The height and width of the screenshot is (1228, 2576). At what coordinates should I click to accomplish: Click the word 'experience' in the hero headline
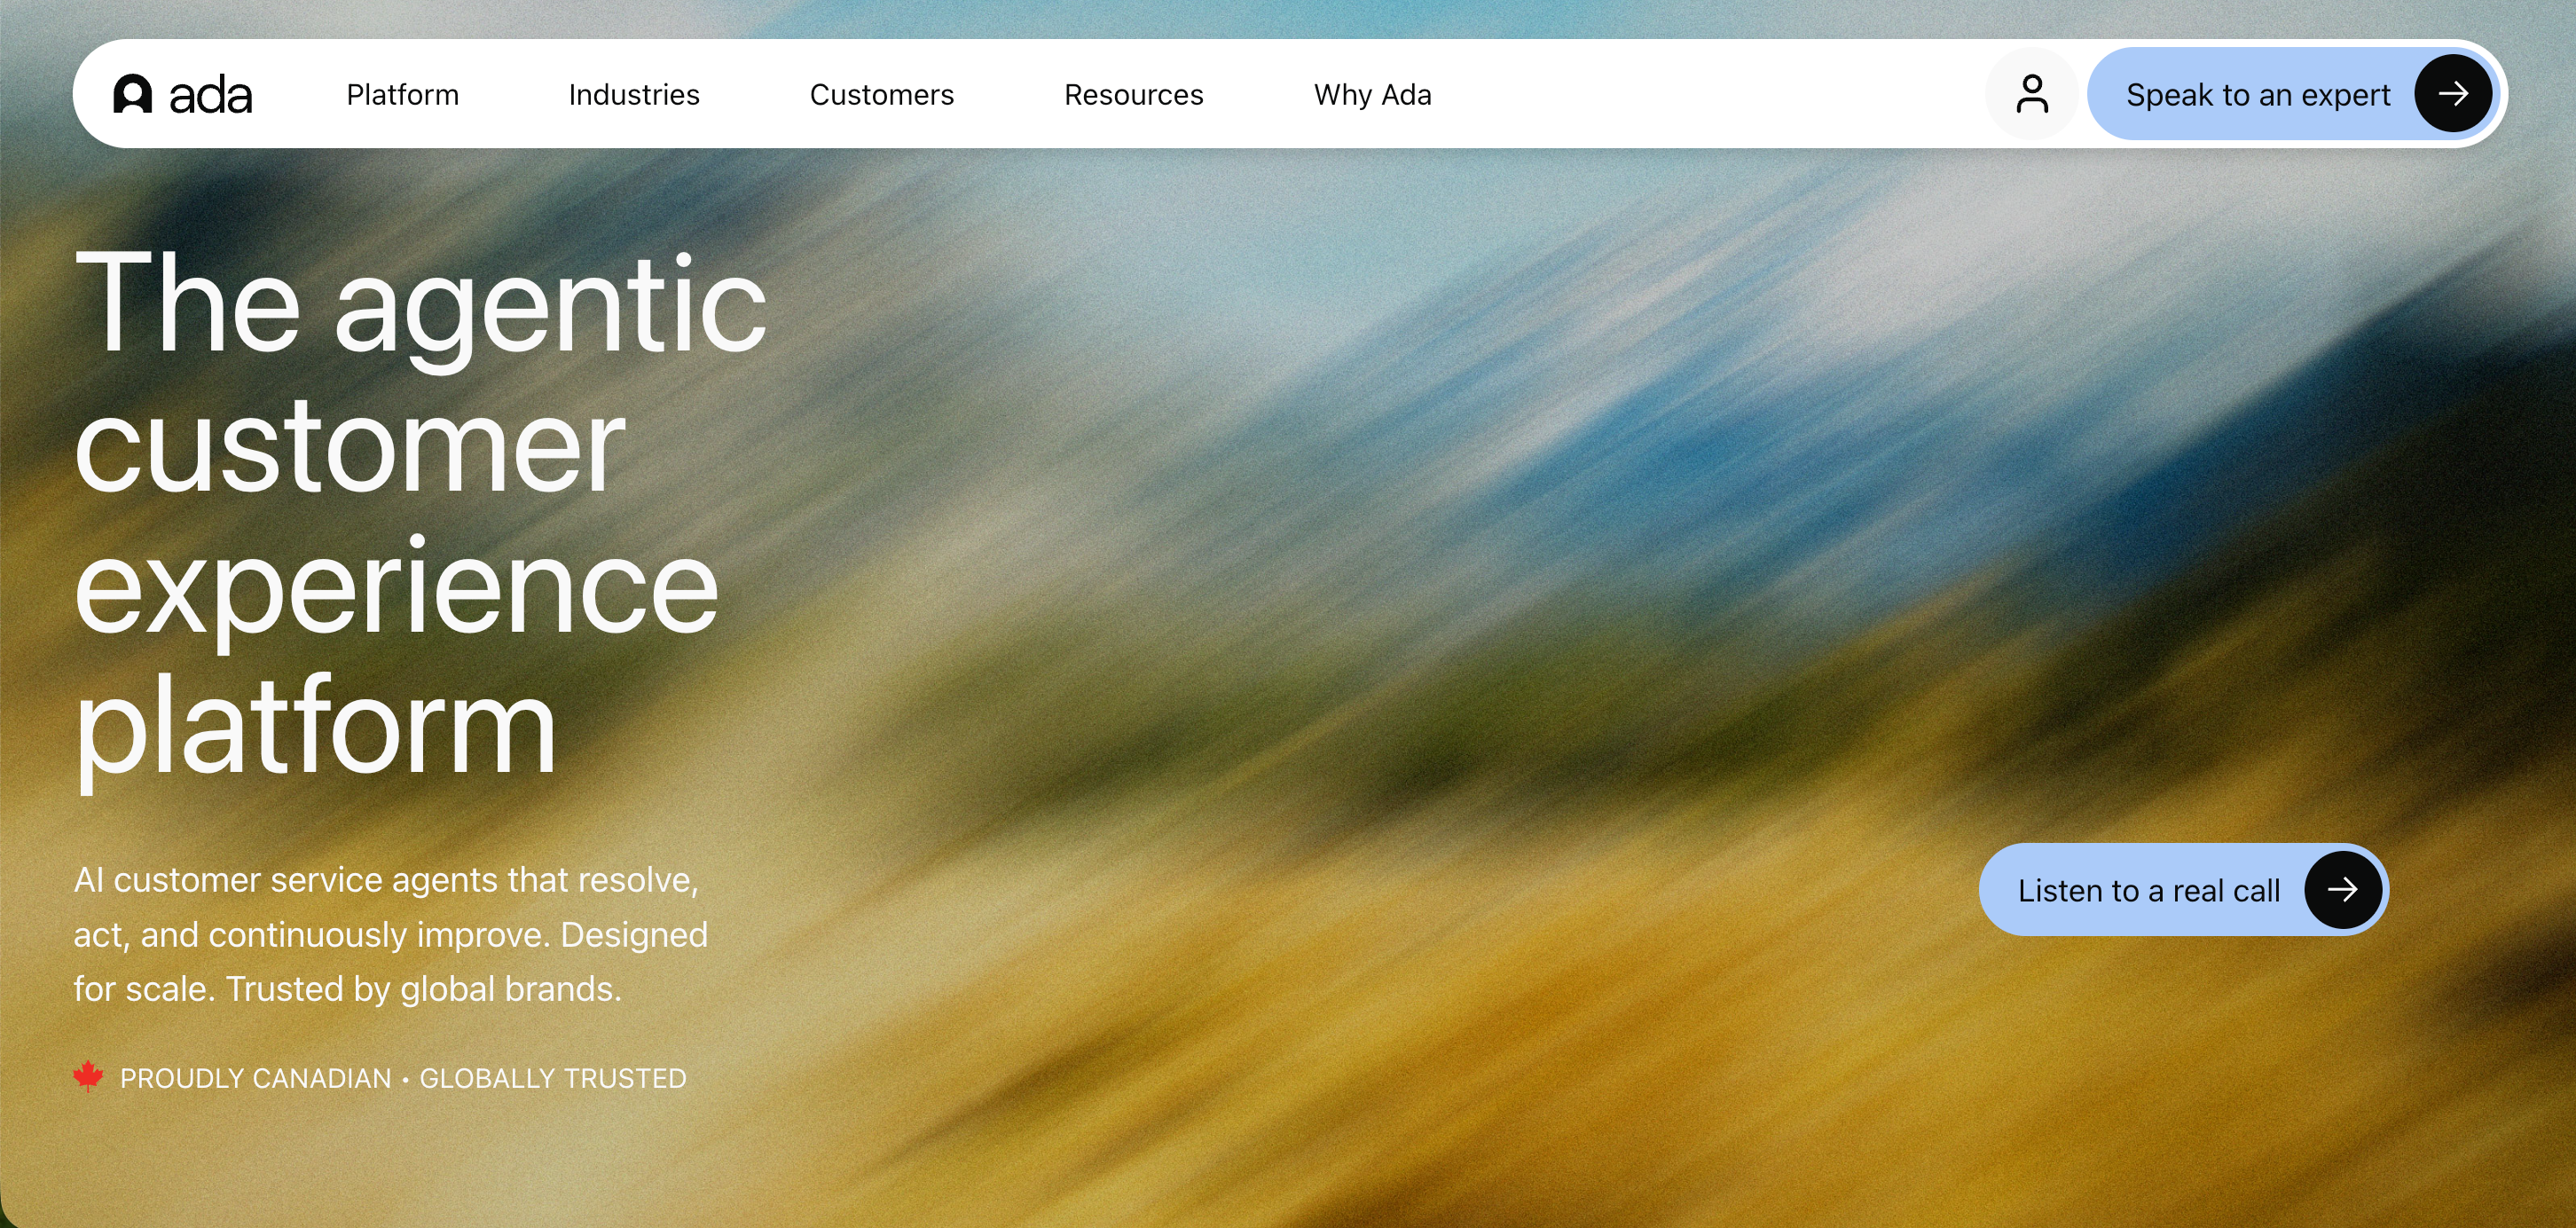396,588
